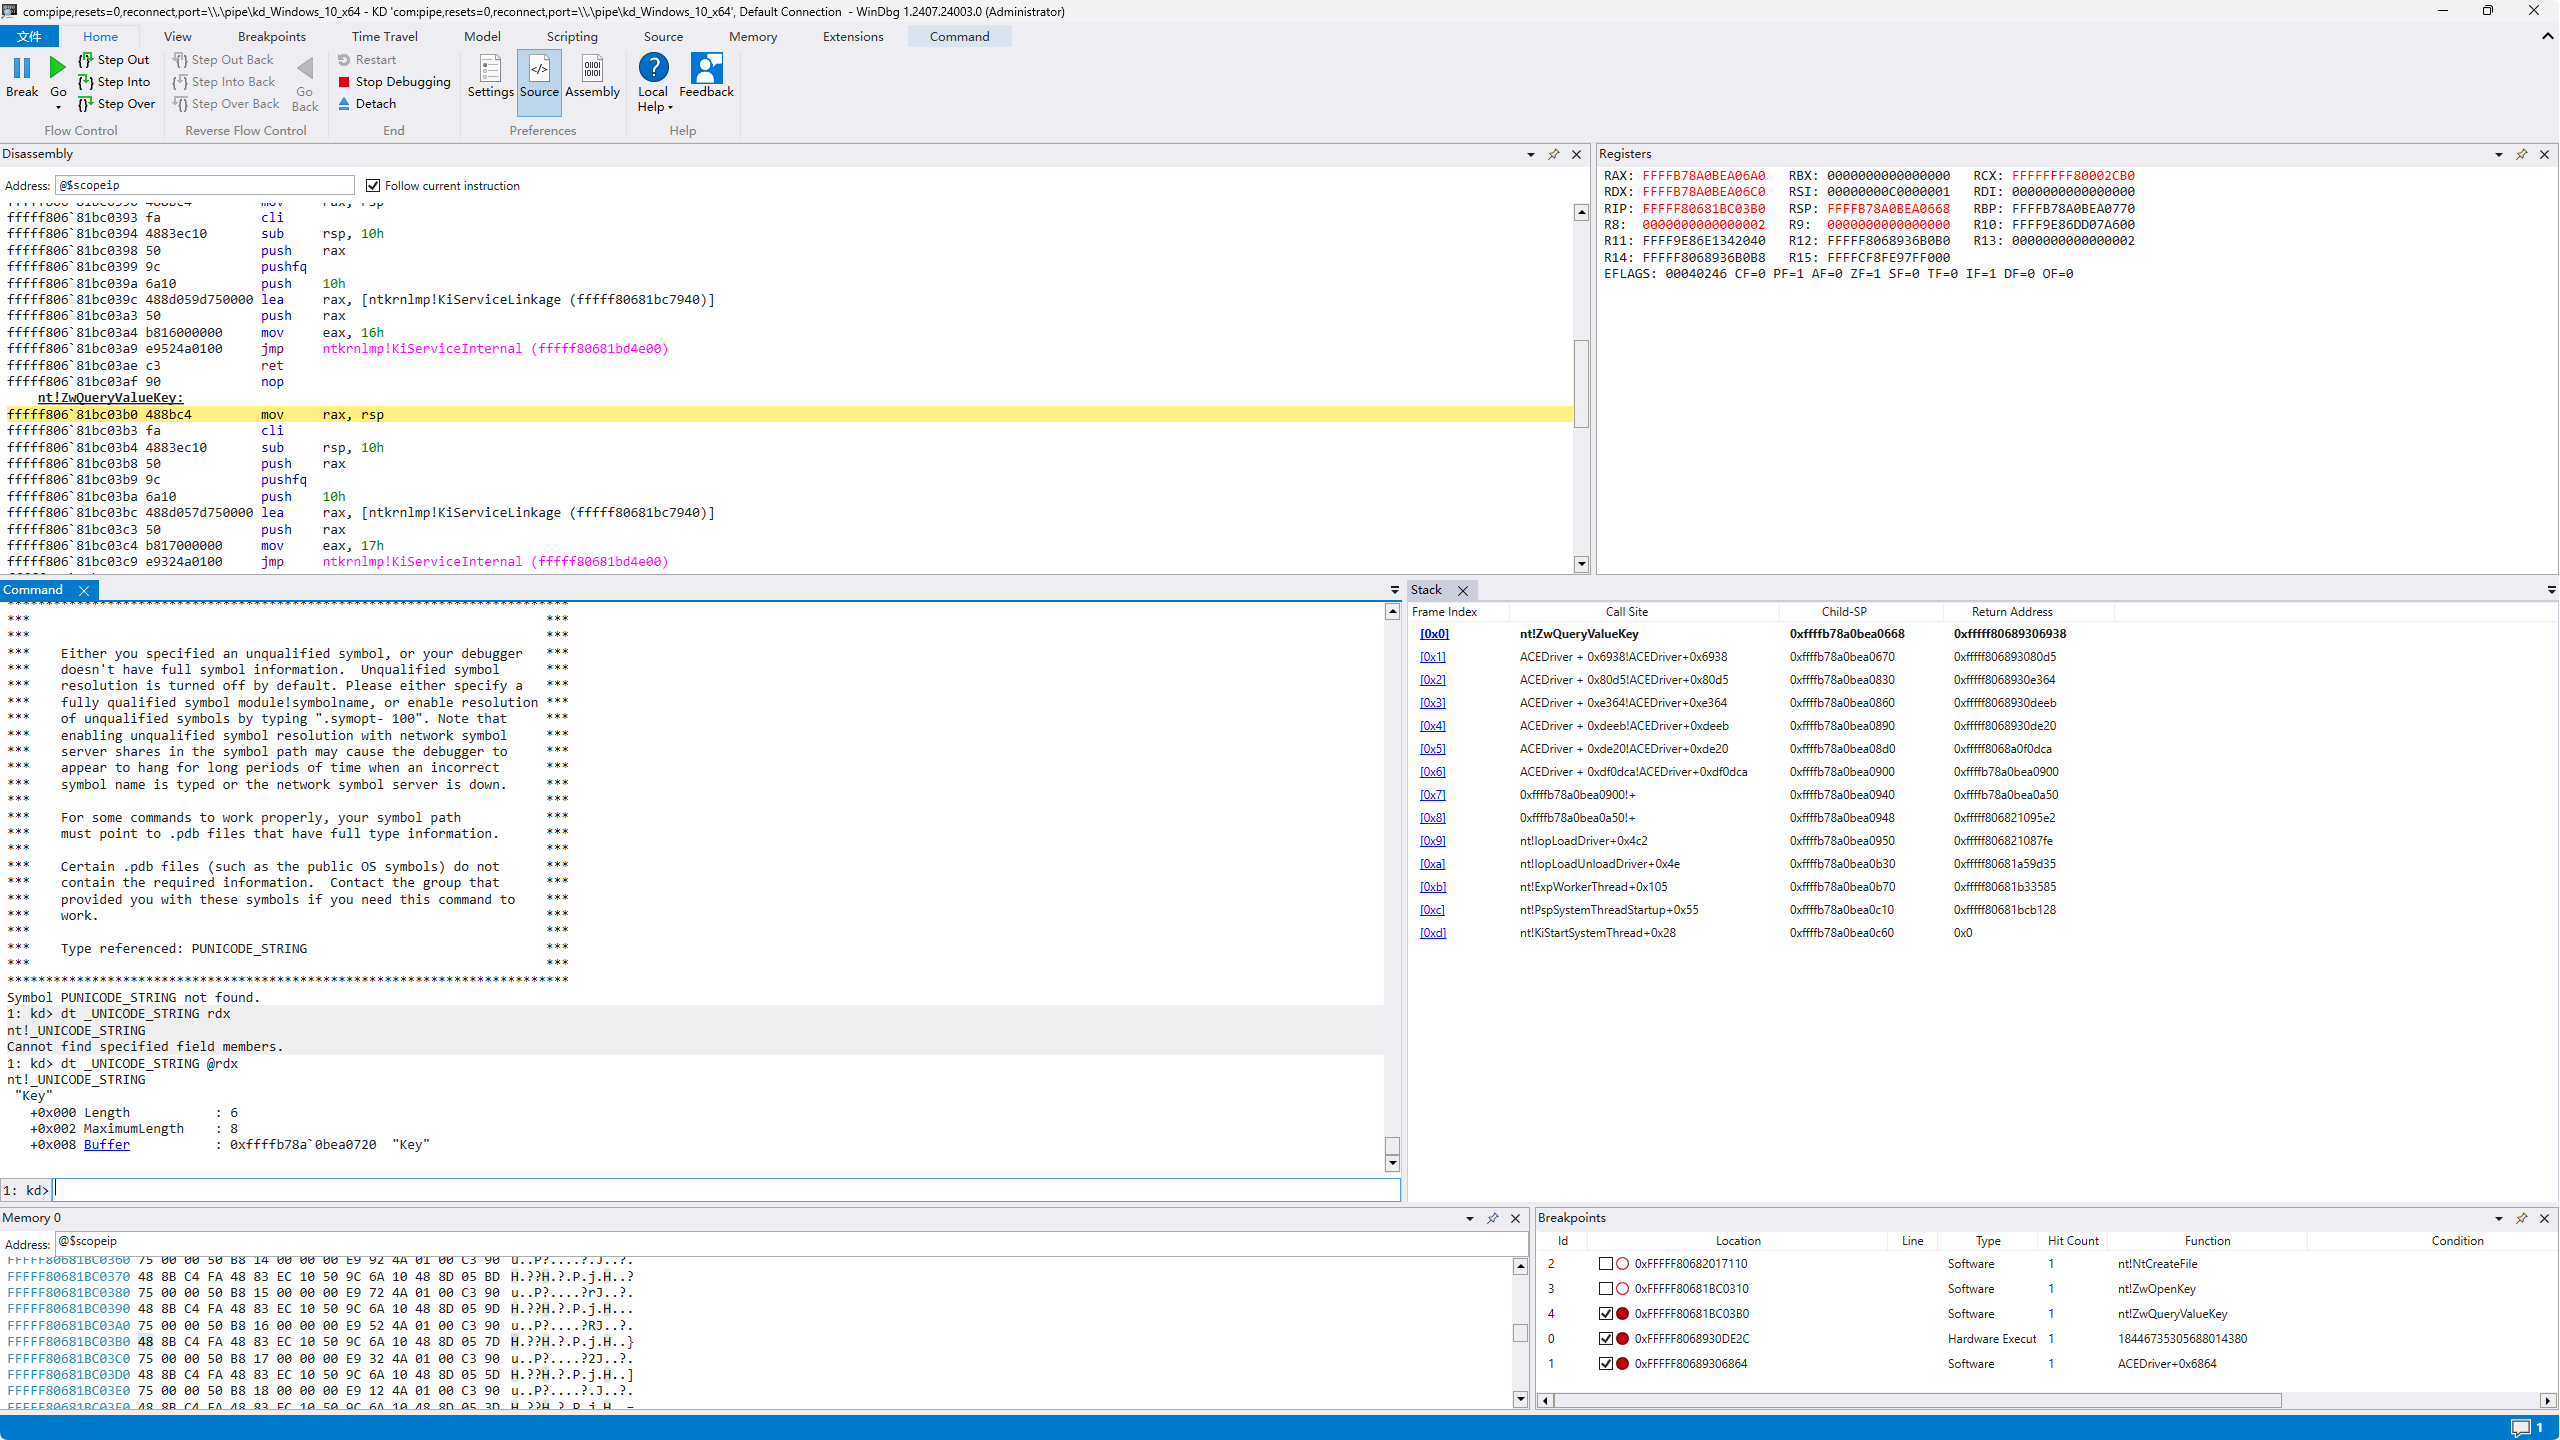2560x1440 pixels.
Task: Close the Stack tab
Action: [1463, 591]
